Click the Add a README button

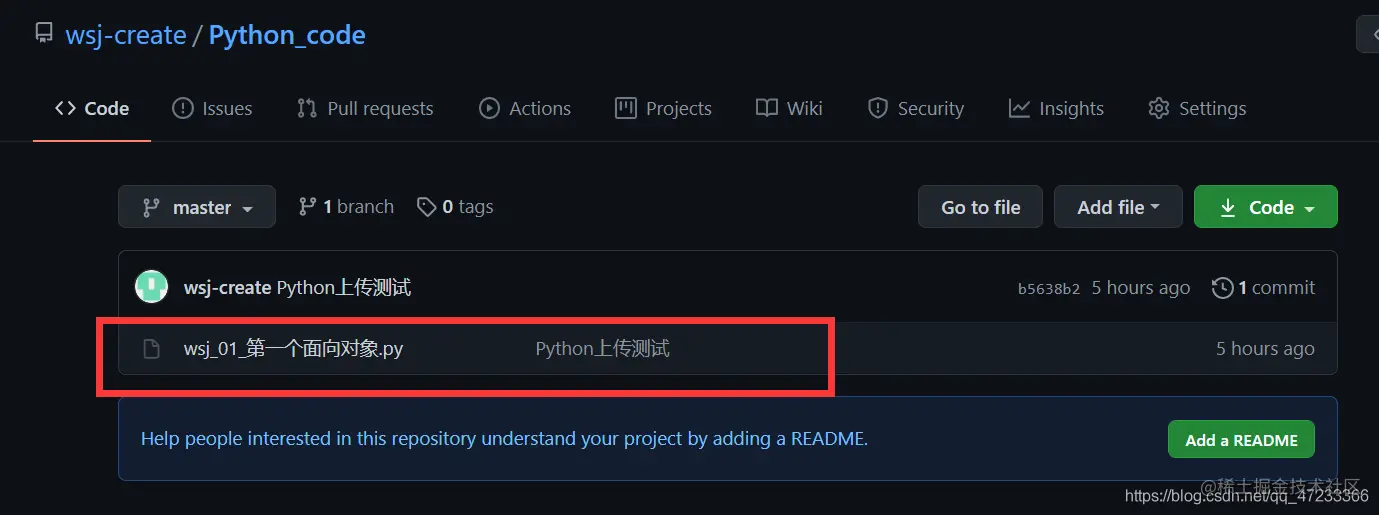[x=1241, y=440]
